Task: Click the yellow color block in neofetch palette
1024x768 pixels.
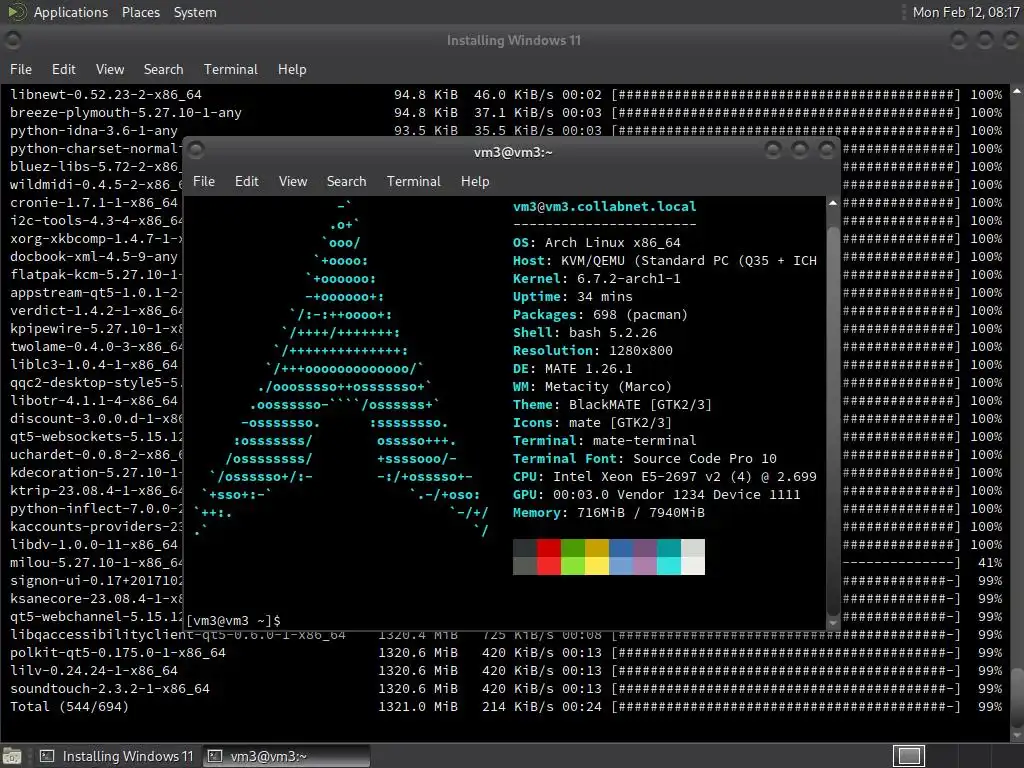Action: coord(597,566)
